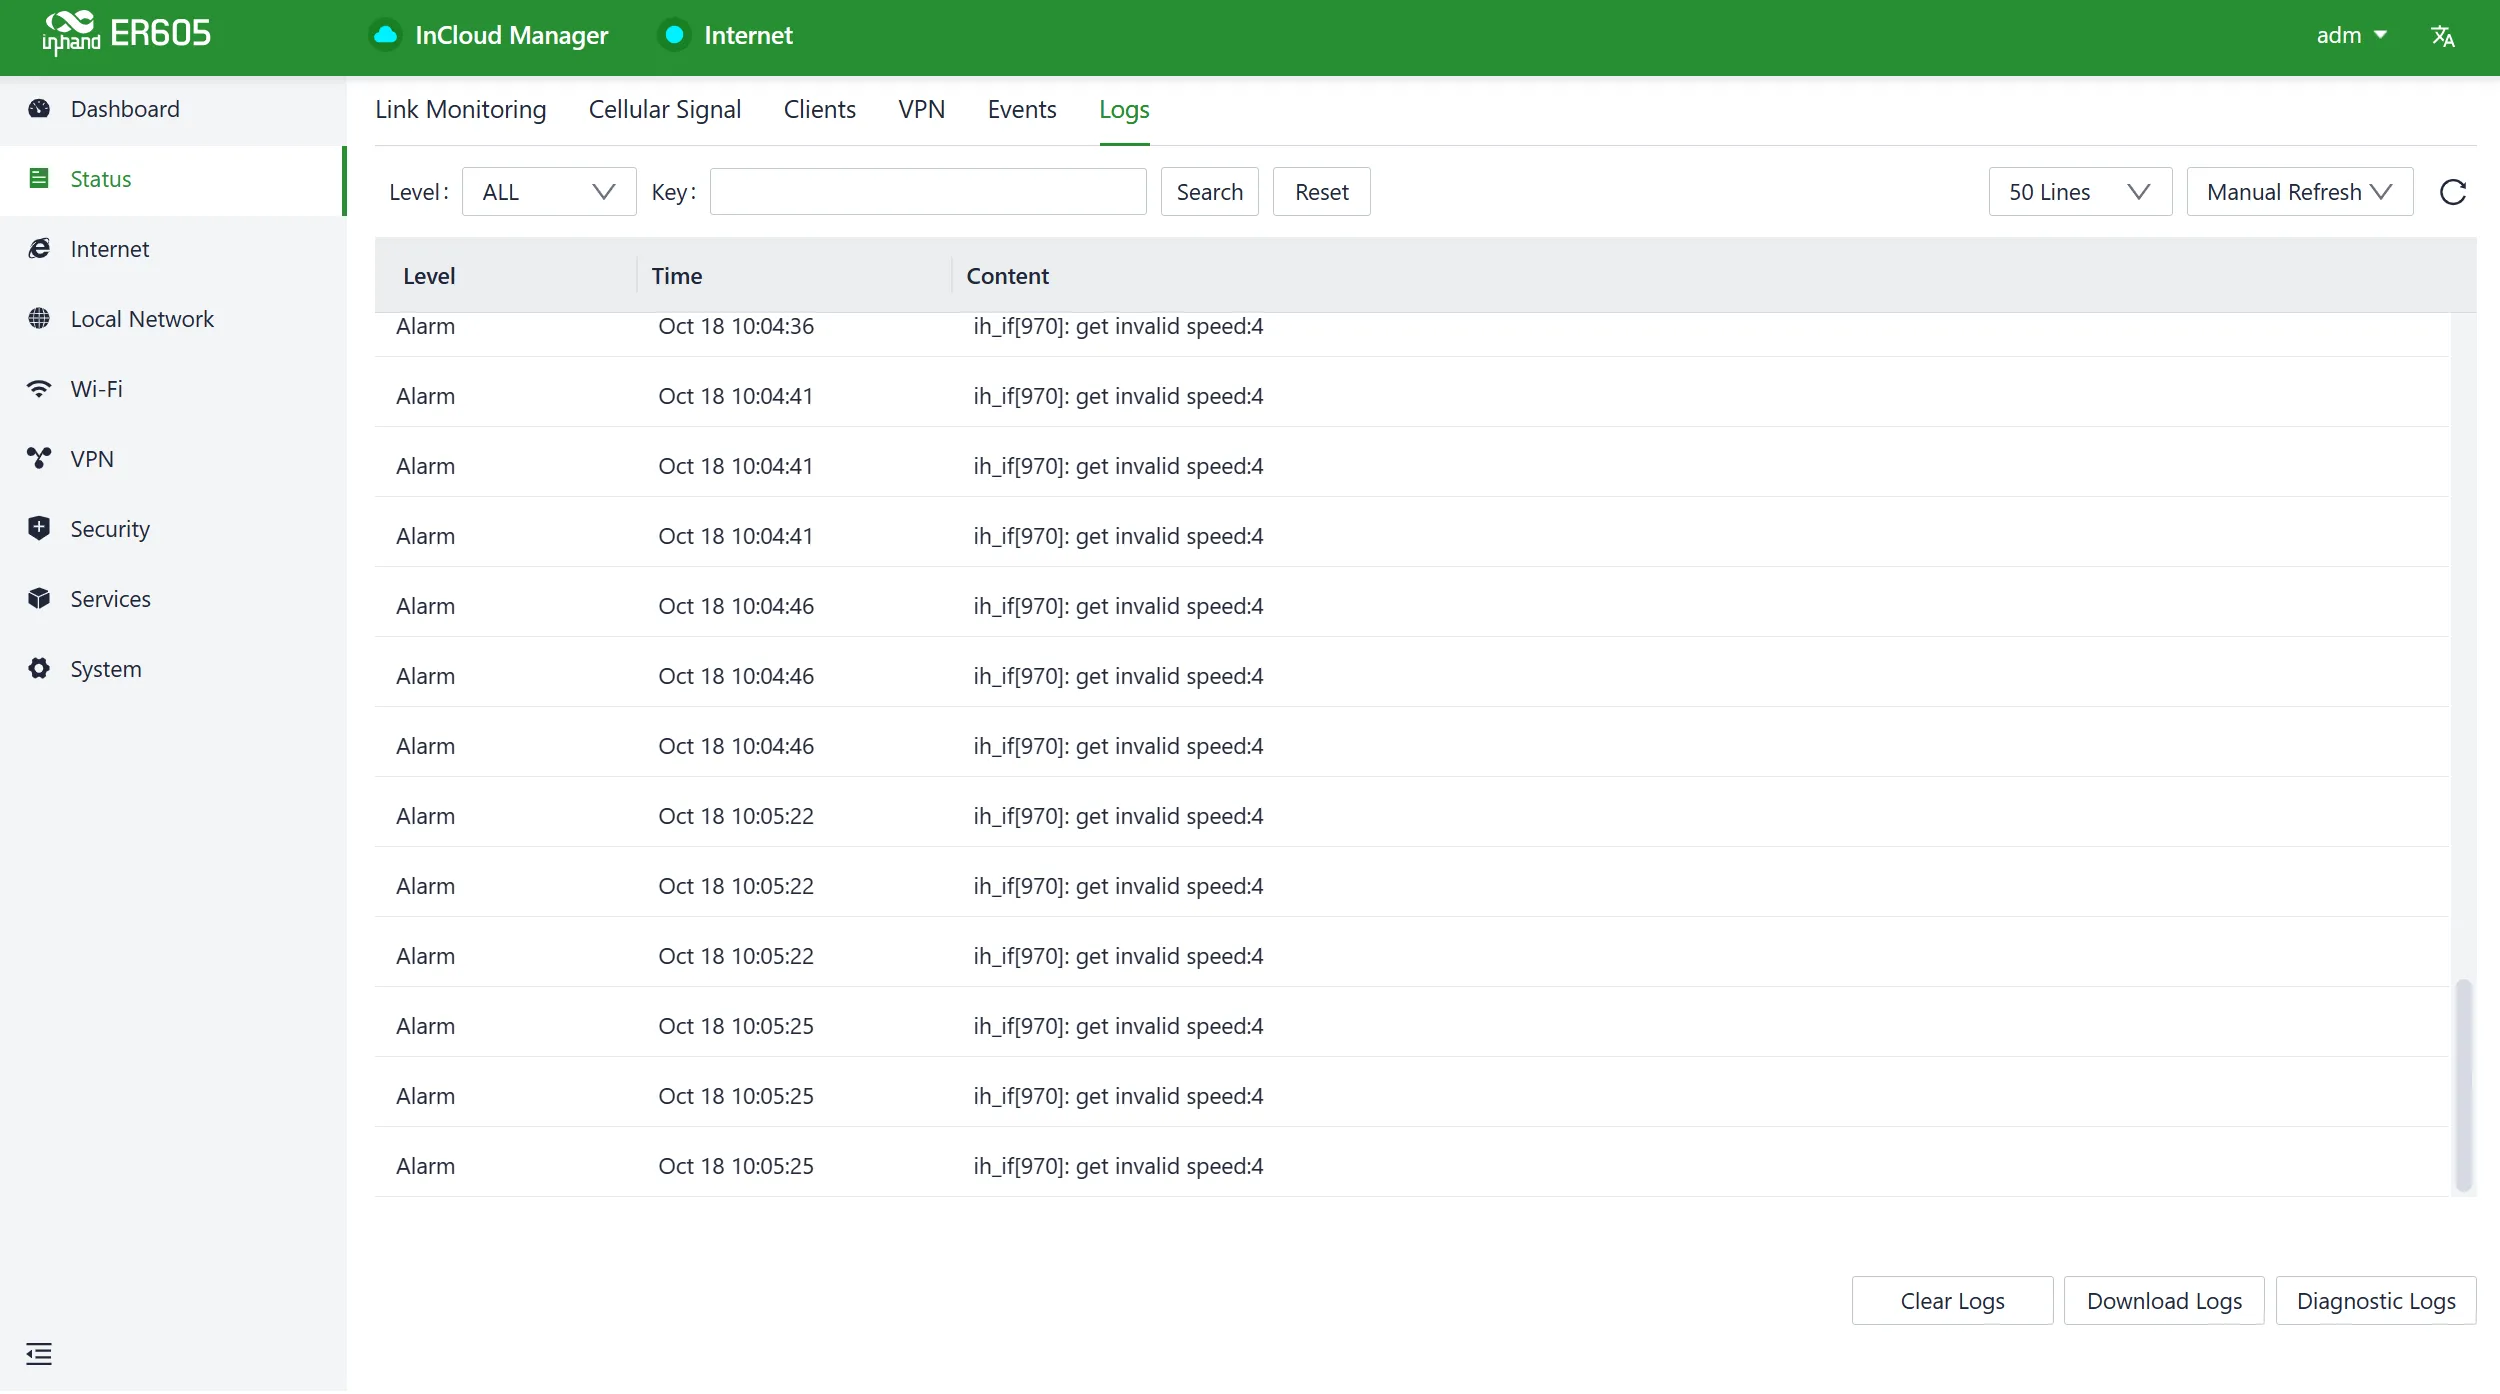The height and width of the screenshot is (1394, 2500).
Task: Open the System sidebar item
Action: (173, 669)
